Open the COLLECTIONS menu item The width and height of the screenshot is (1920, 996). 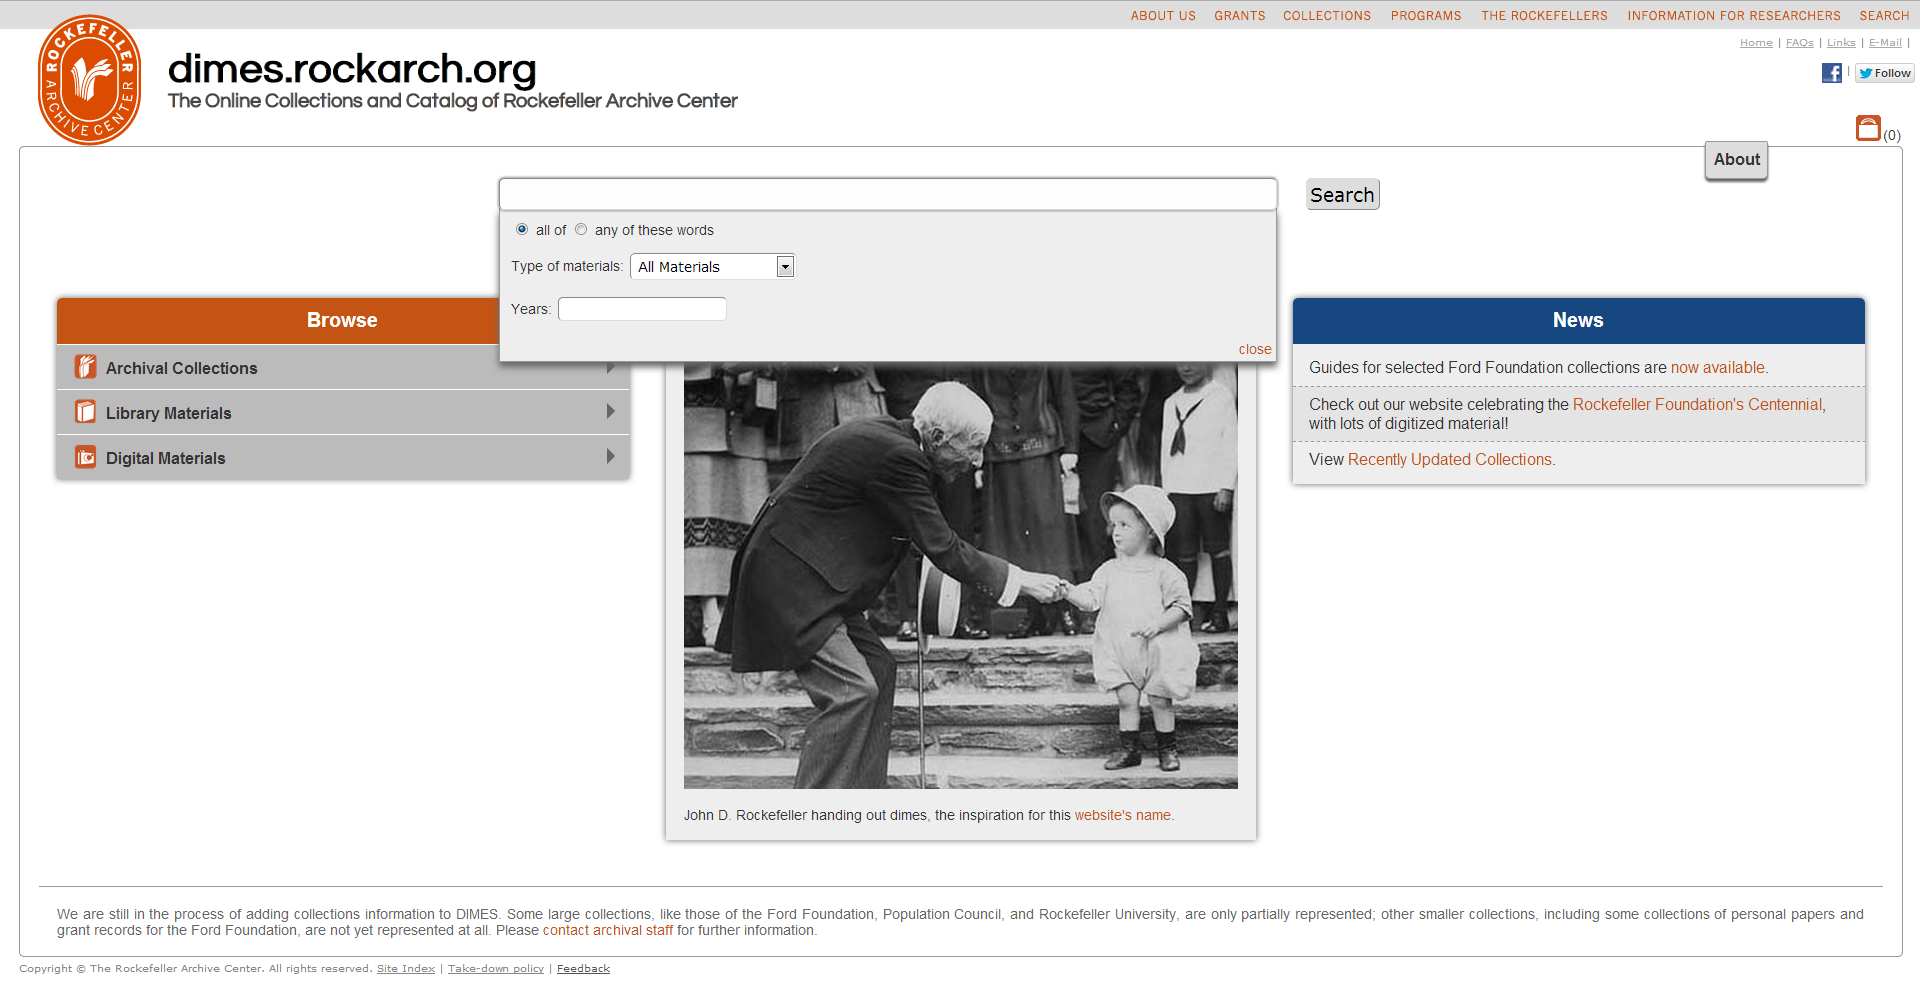pyautogui.click(x=1327, y=15)
